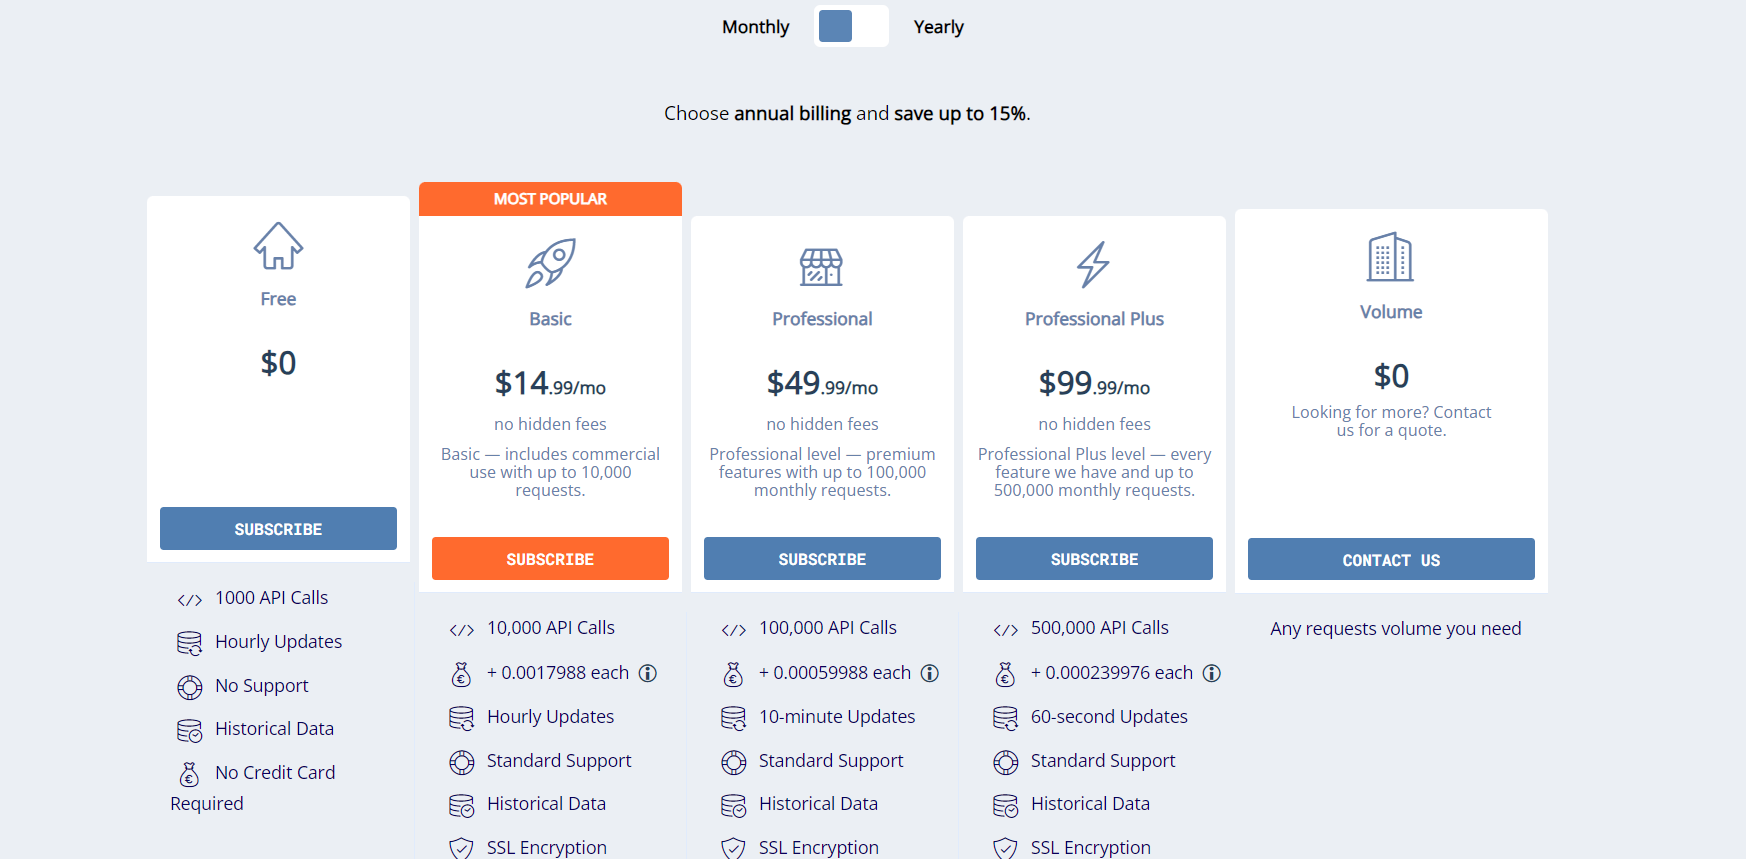Click the lifebuoy icon beside No Support
The image size is (1746, 859).
tap(190, 687)
